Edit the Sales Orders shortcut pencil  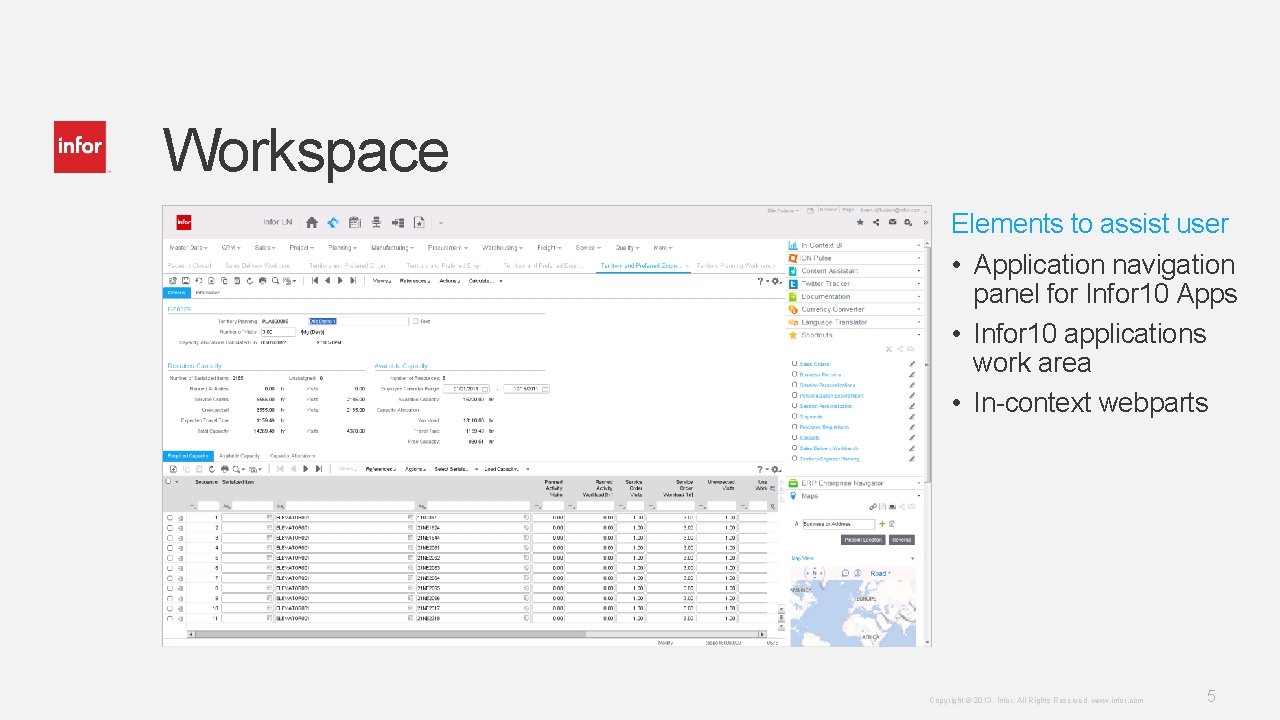(912, 364)
